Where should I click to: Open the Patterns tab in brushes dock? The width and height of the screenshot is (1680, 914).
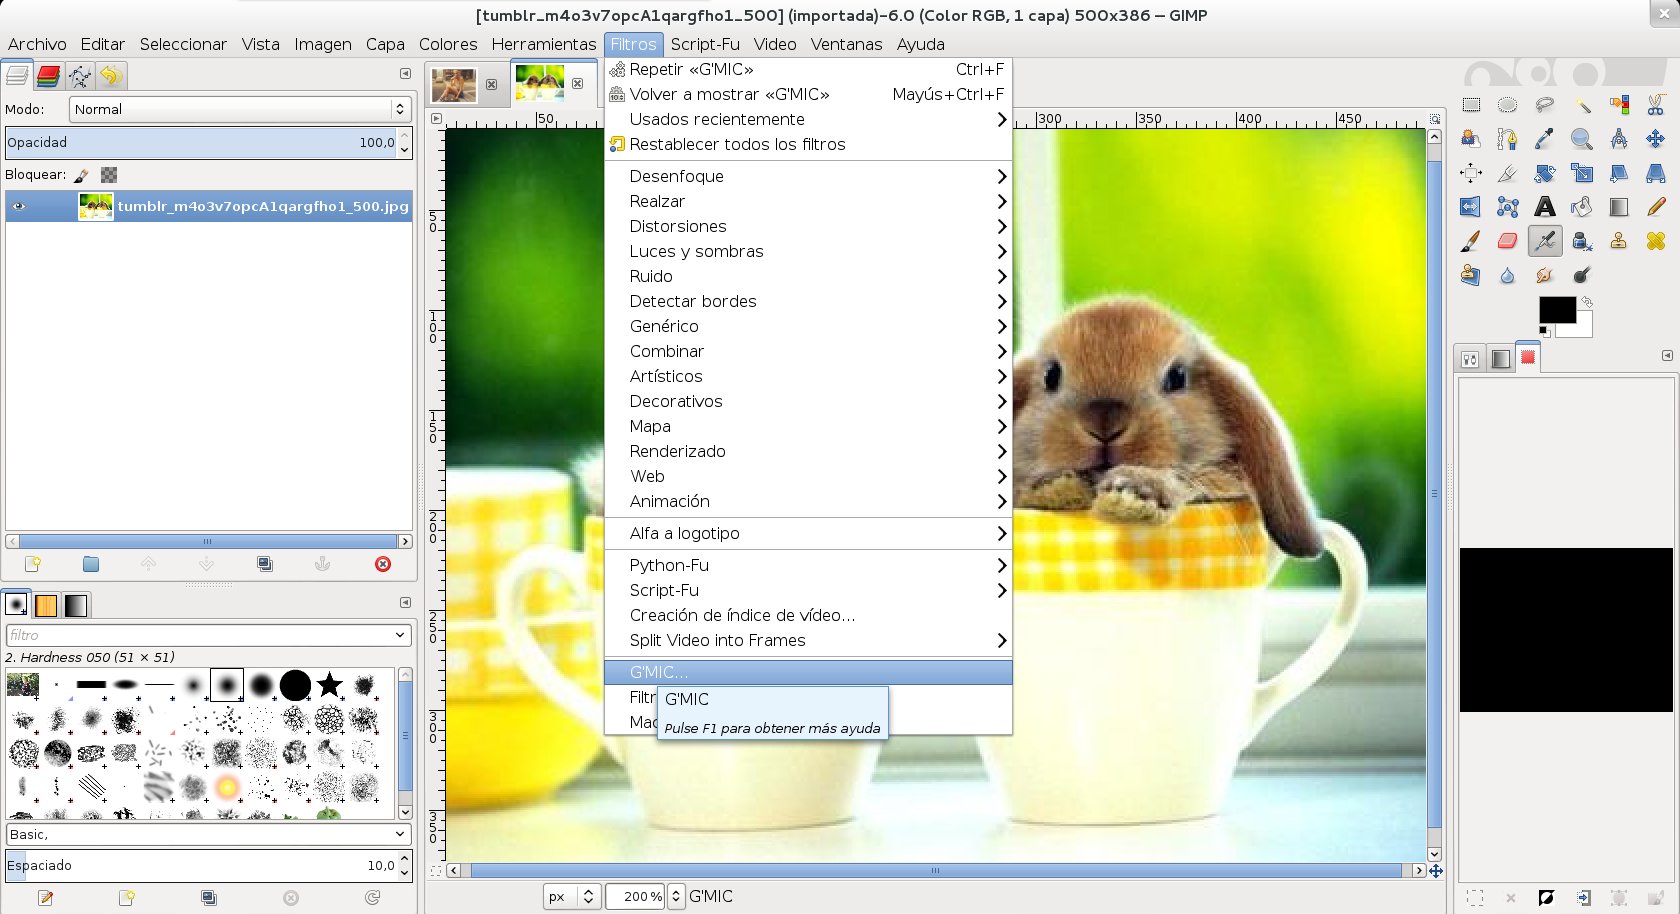[46, 605]
